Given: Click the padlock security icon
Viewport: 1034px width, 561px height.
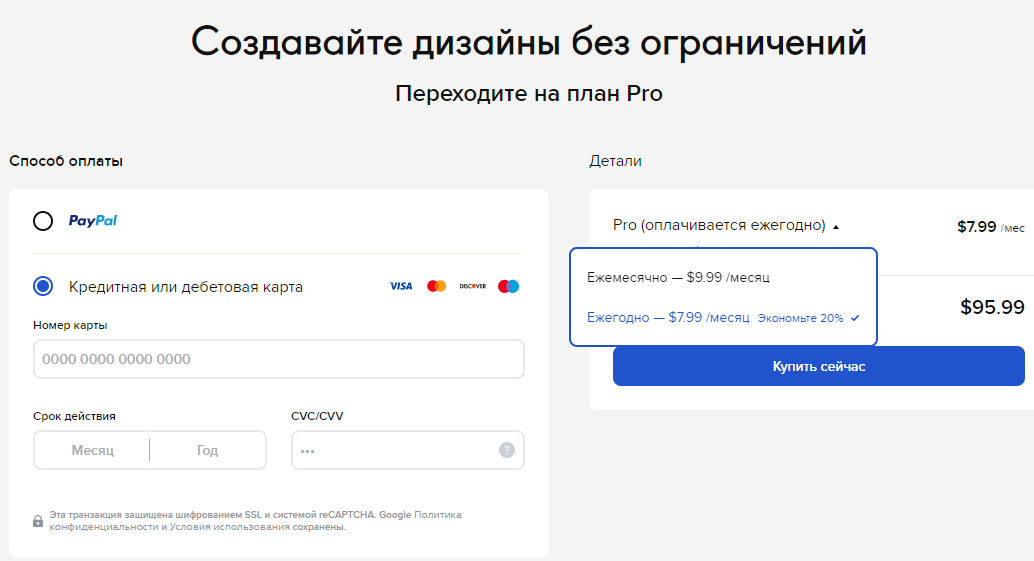Looking at the screenshot, I should click(38, 521).
